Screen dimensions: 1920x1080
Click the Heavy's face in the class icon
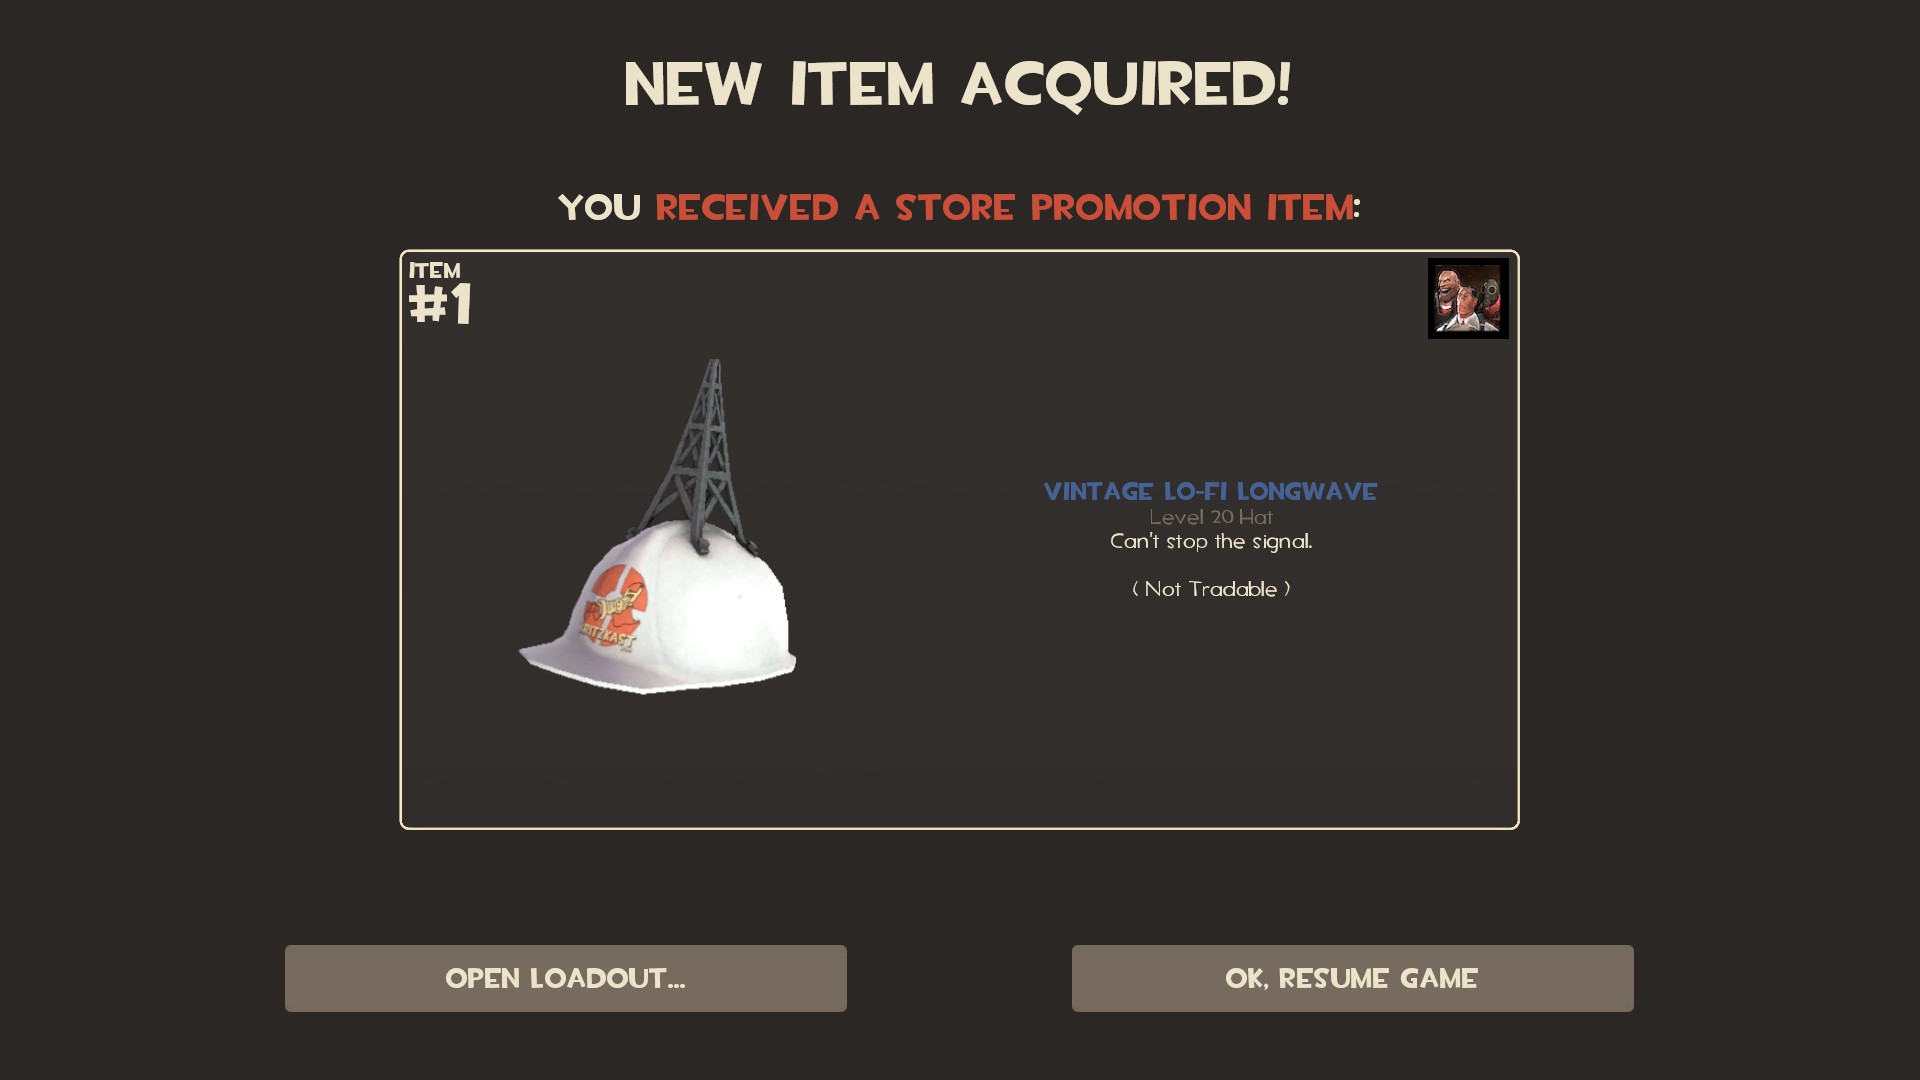(x=1449, y=286)
